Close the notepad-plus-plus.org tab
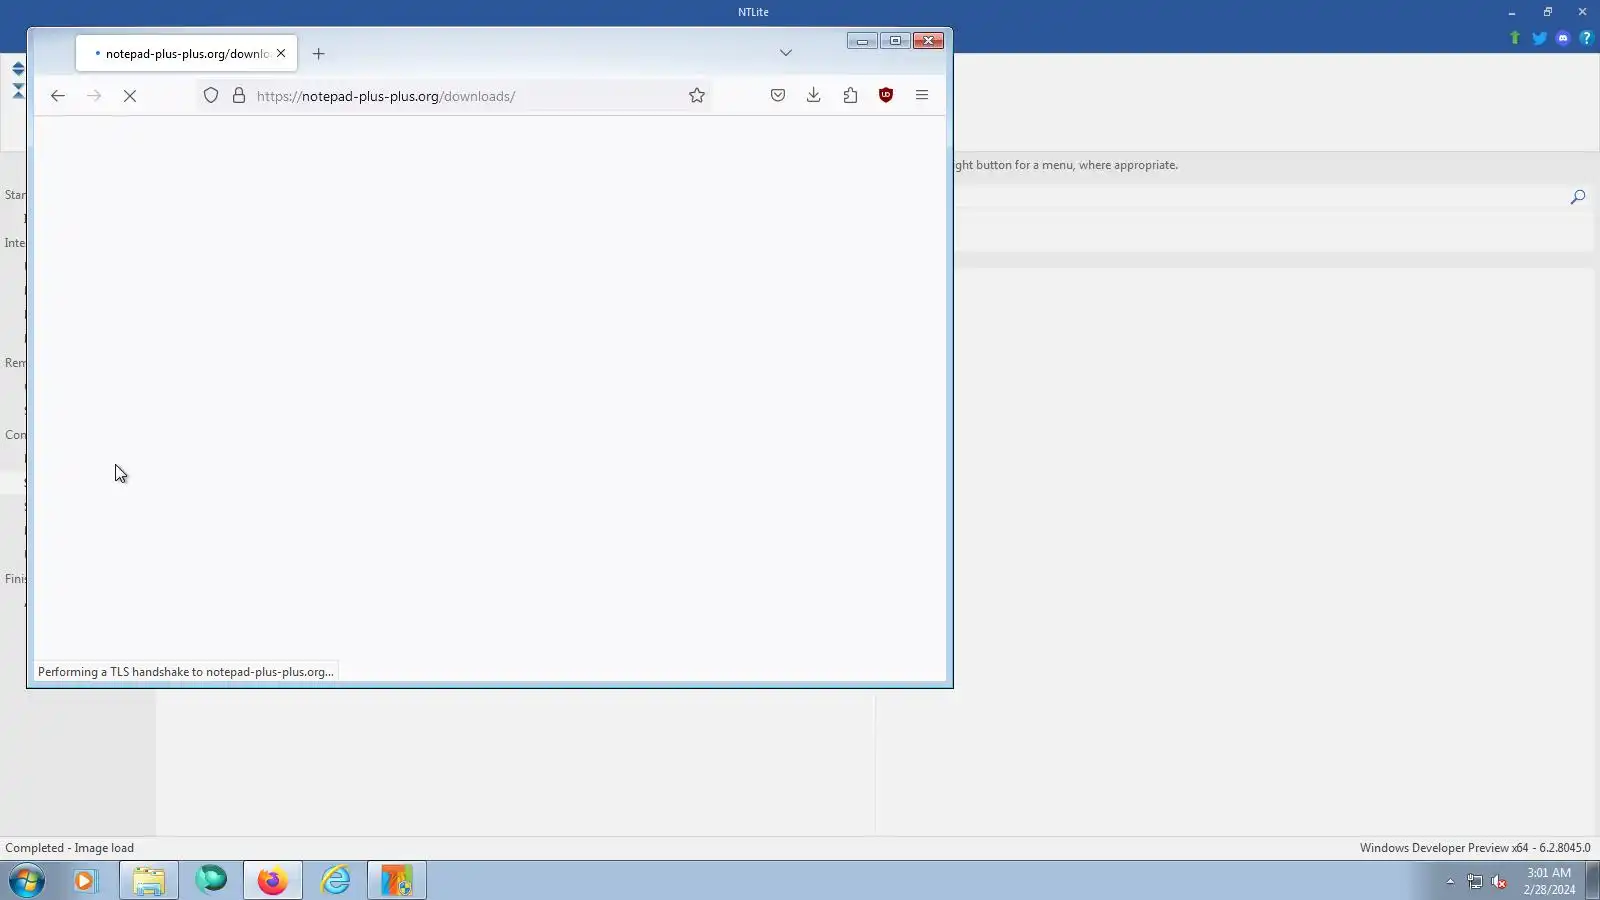The image size is (1600, 900). pyautogui.click(x=281, y=54)
